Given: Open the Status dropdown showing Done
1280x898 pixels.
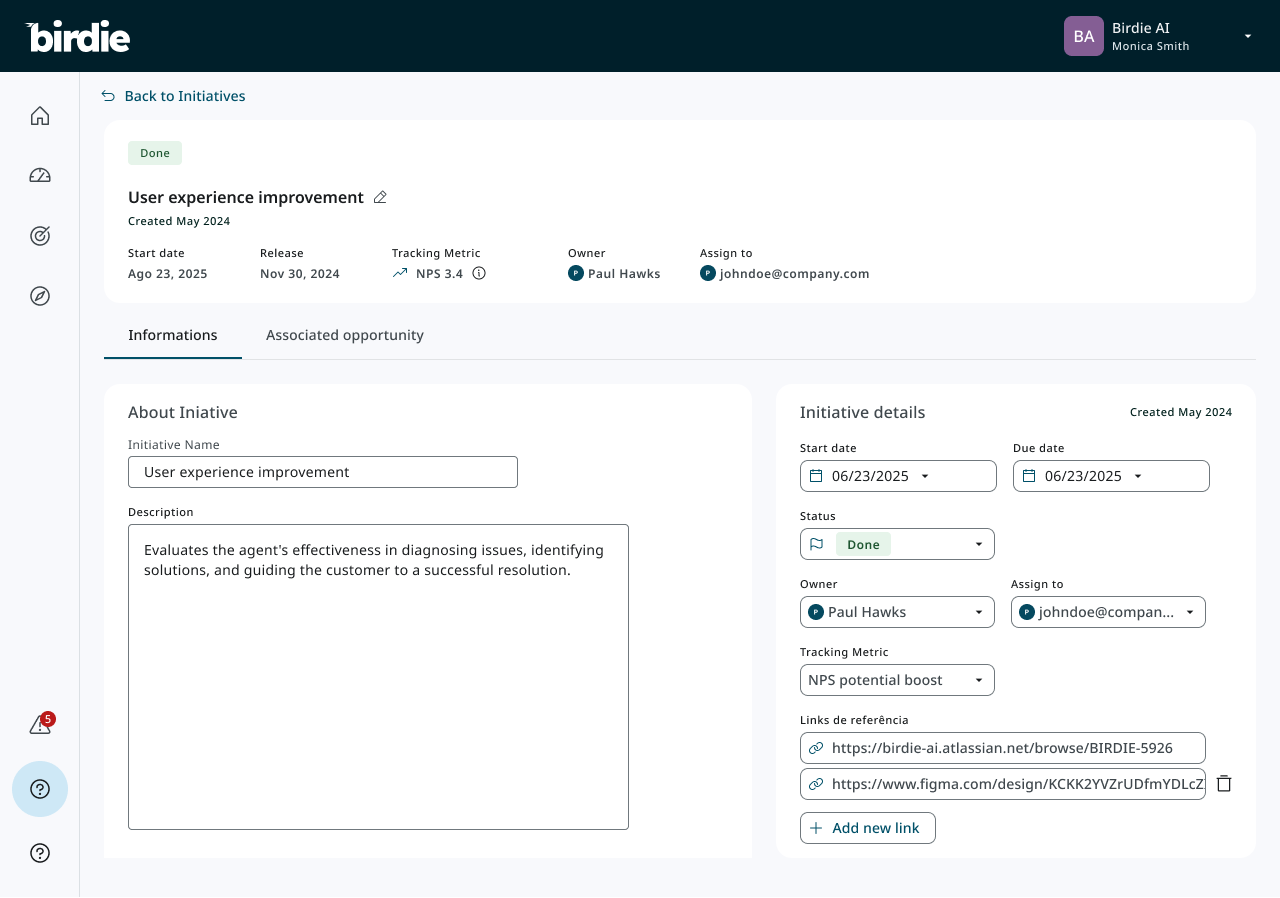Looking at the screenshot, I should pos(897,544).
